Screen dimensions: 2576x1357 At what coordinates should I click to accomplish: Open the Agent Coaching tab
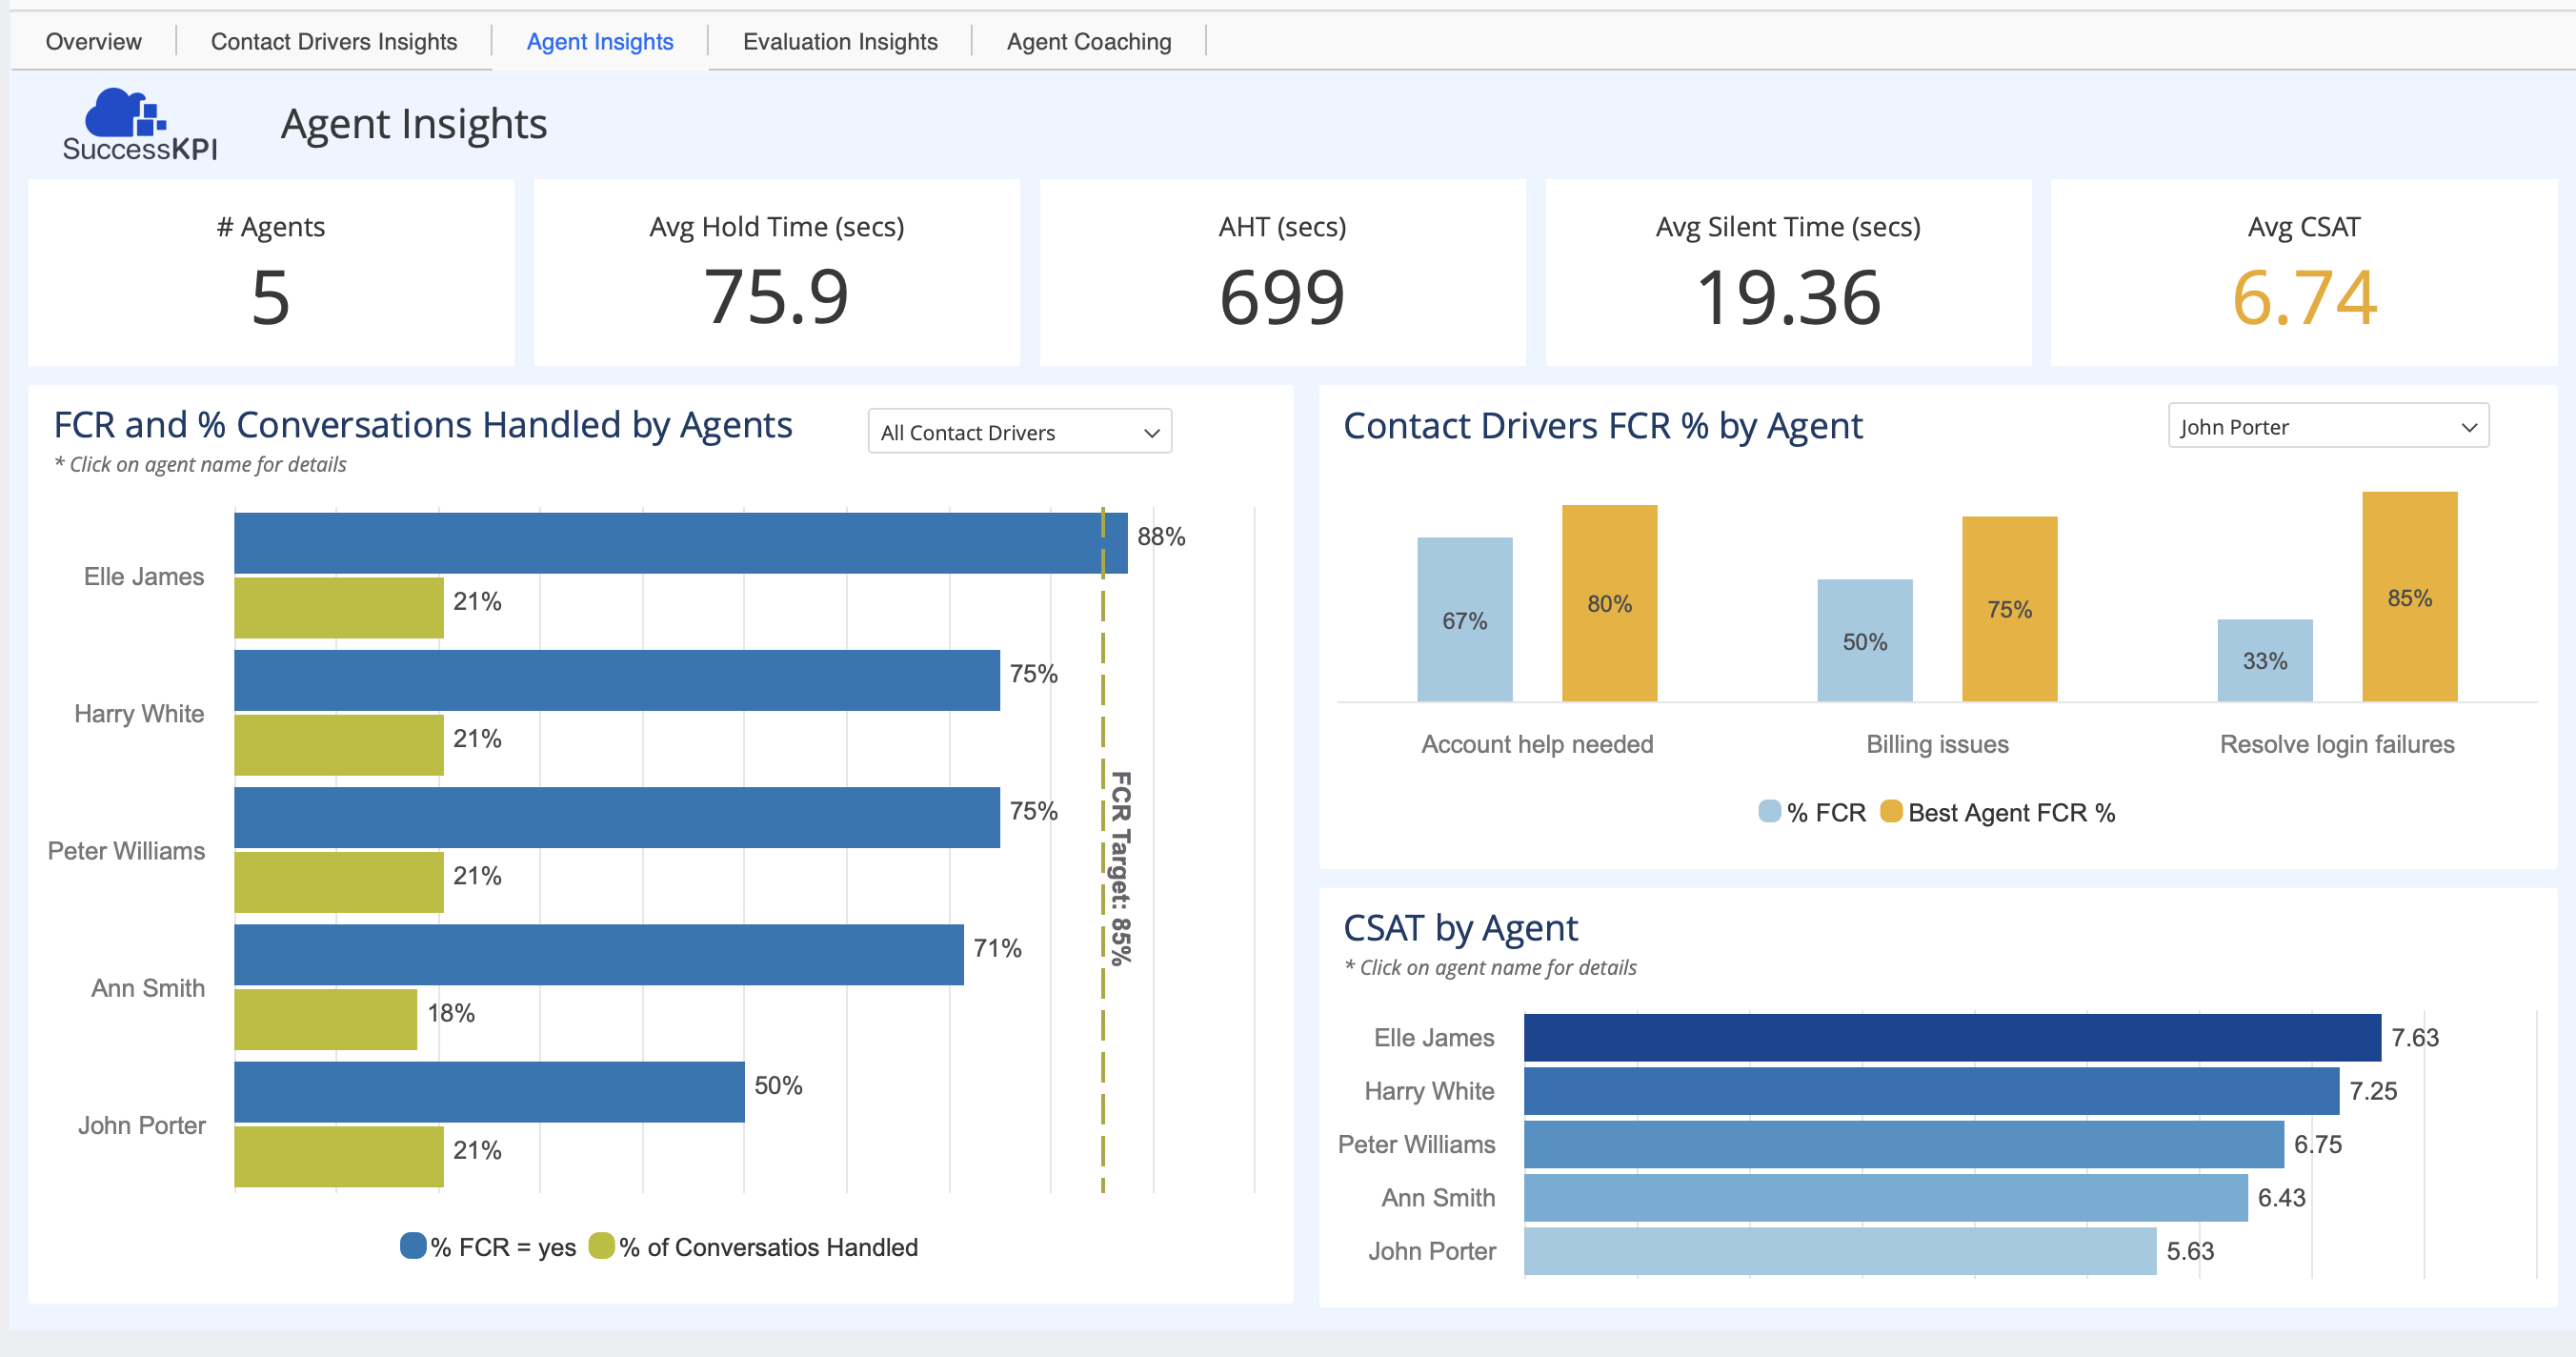point(1088,41)
